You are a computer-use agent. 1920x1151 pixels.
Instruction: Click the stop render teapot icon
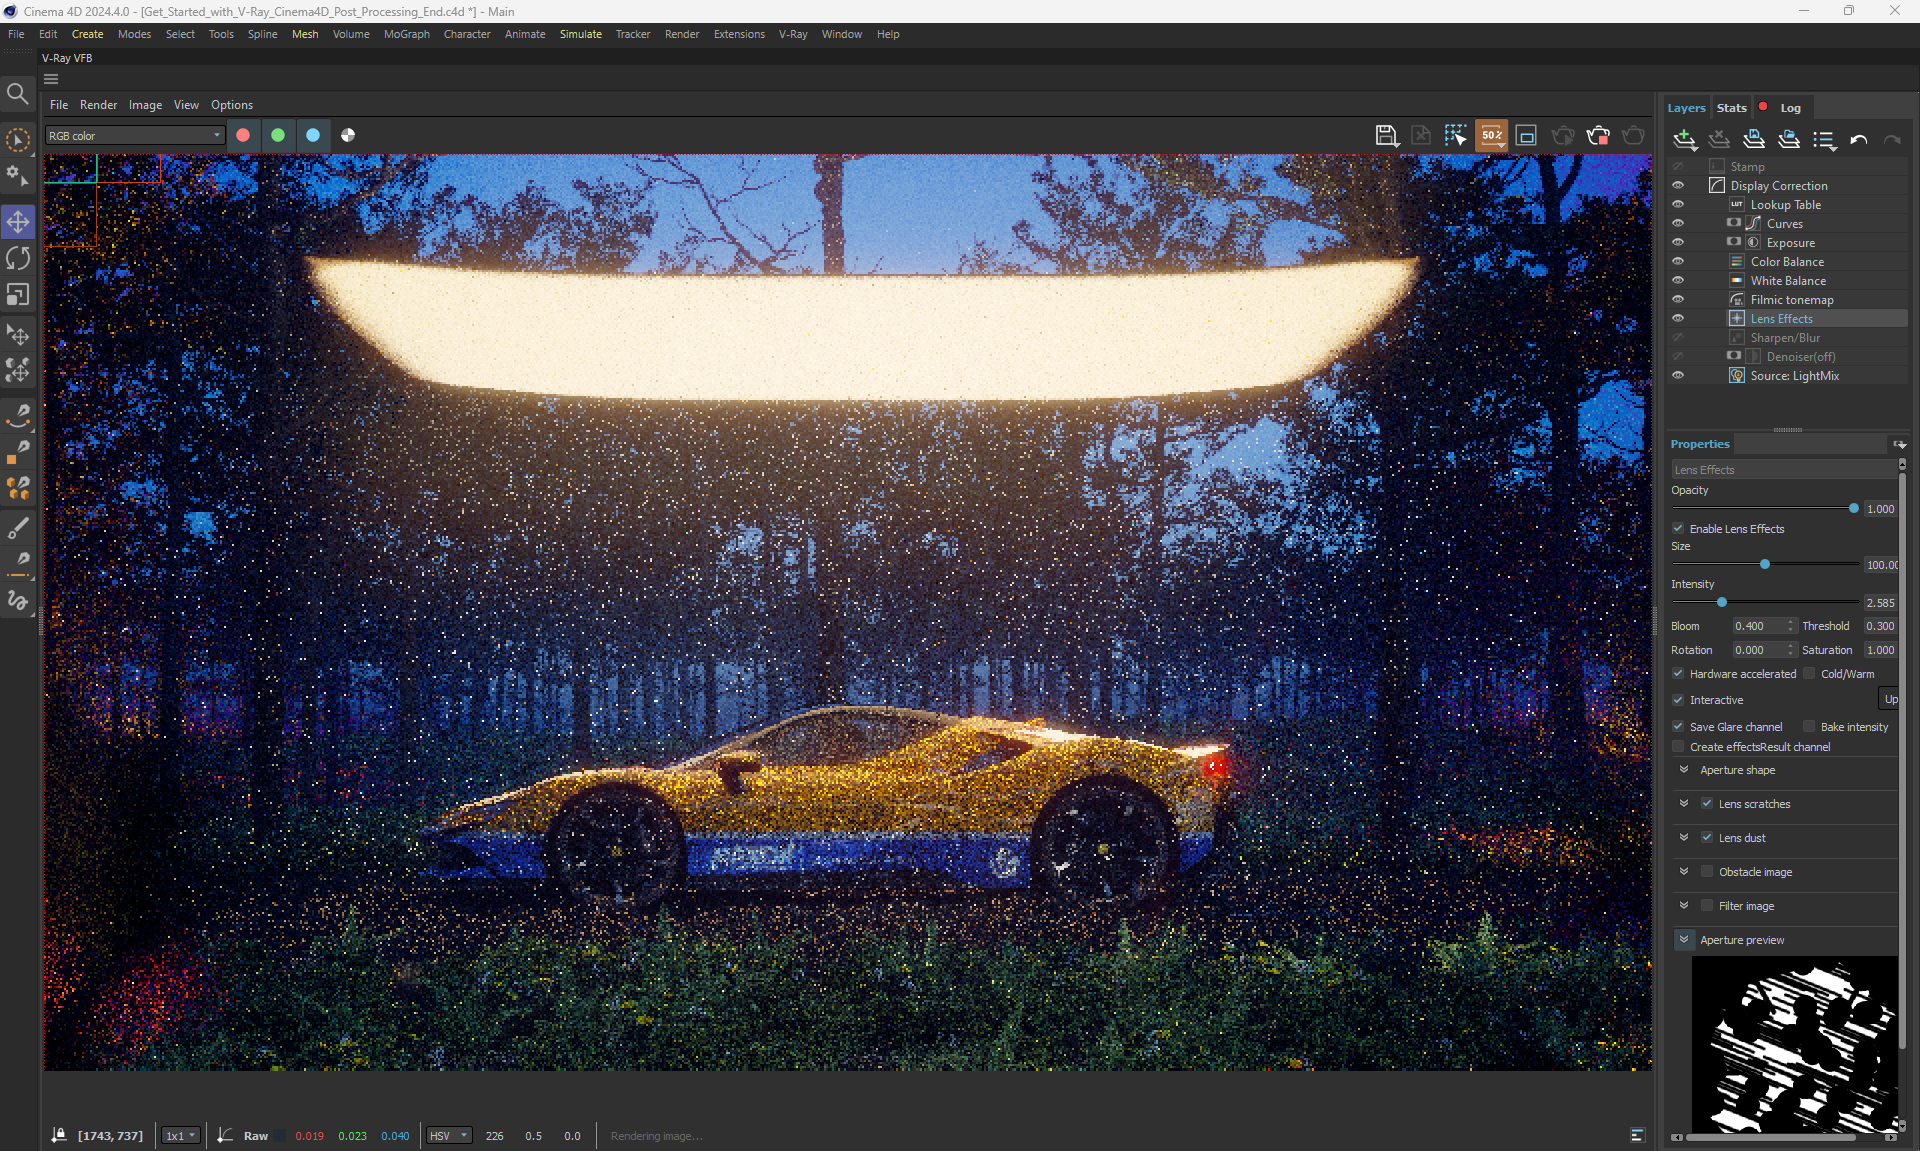[1598, 136]
